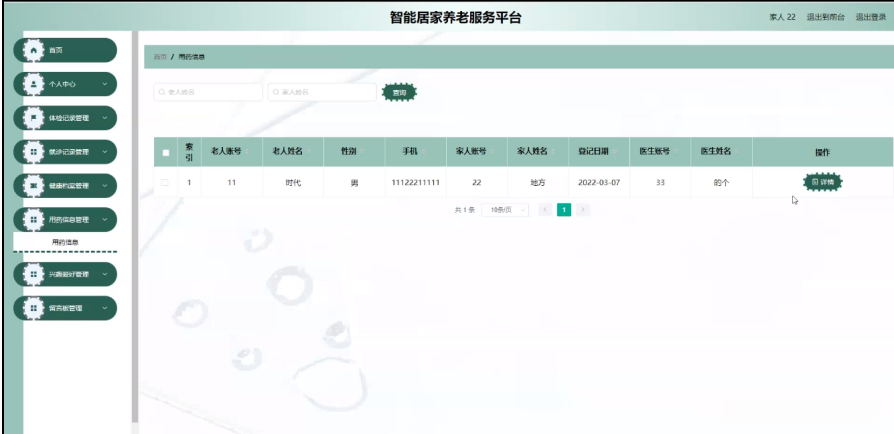The width and height of the screenshot is (894, 434).
Task: Sort by 老人姓名 column arrows
Action: 308,152
